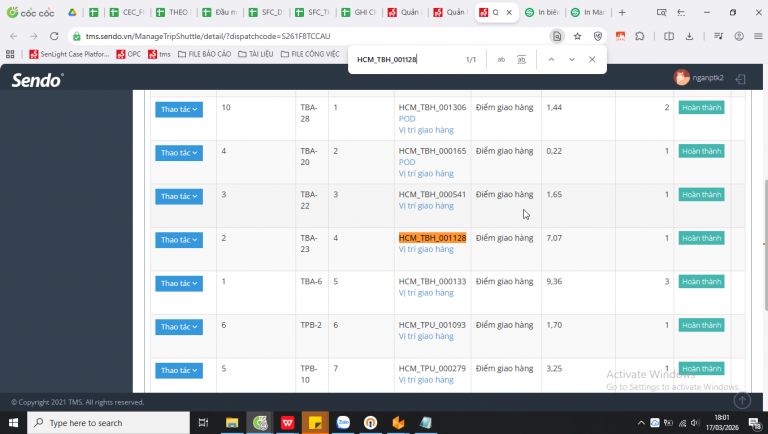
Task: Open Zalo from taskbar
Action: pyautogui.click(x=343, y=422)
